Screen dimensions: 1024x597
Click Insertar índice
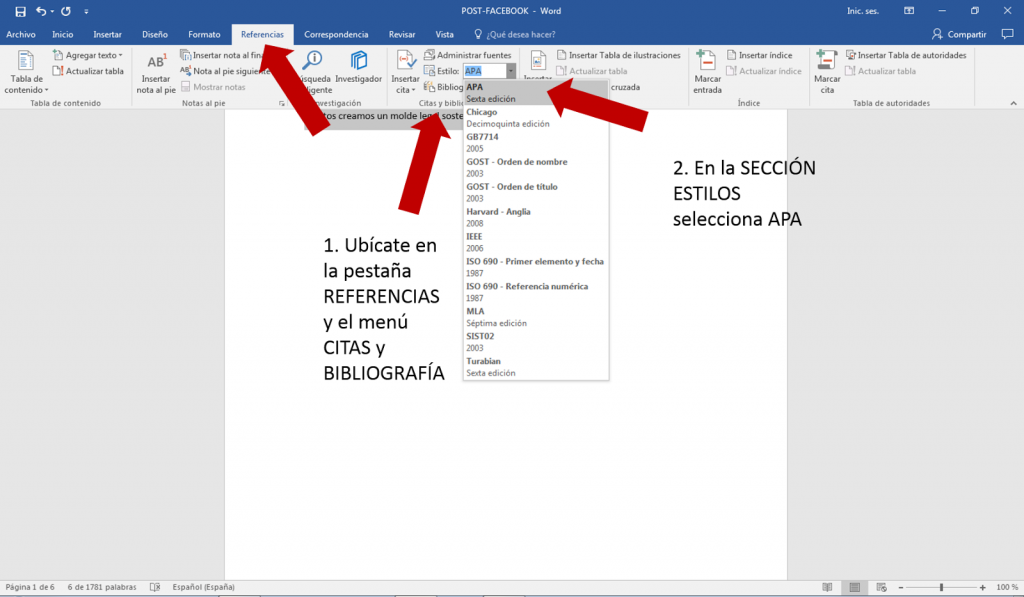click(760, 56)
